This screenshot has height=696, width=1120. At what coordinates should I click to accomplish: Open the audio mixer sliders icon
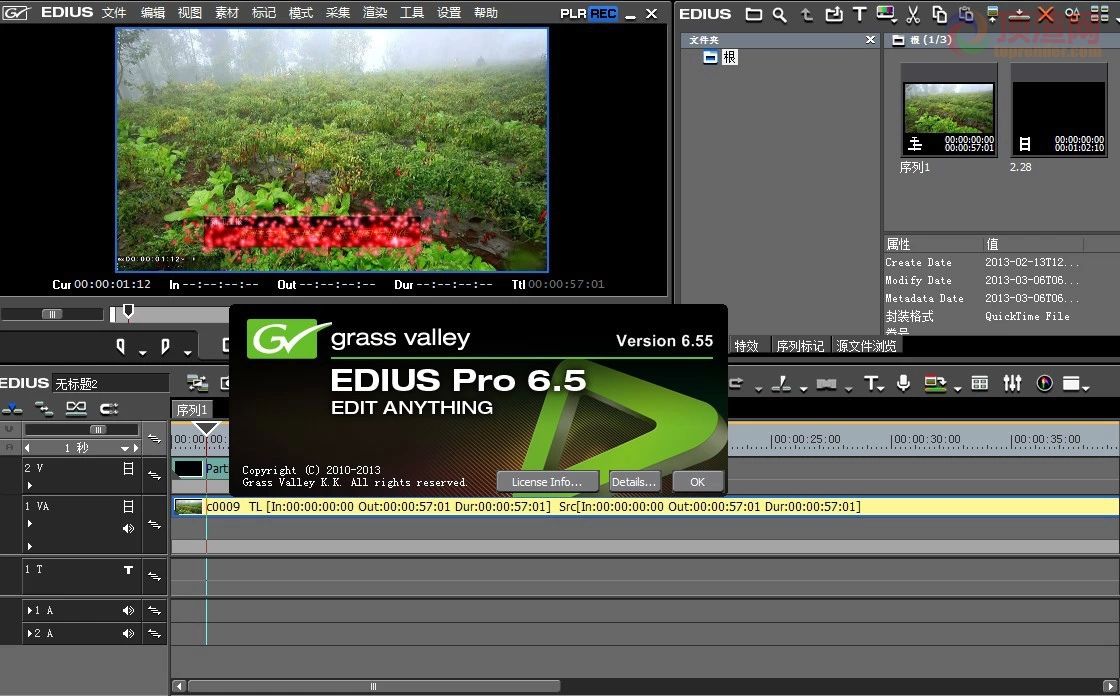(x=1012, y=383)
